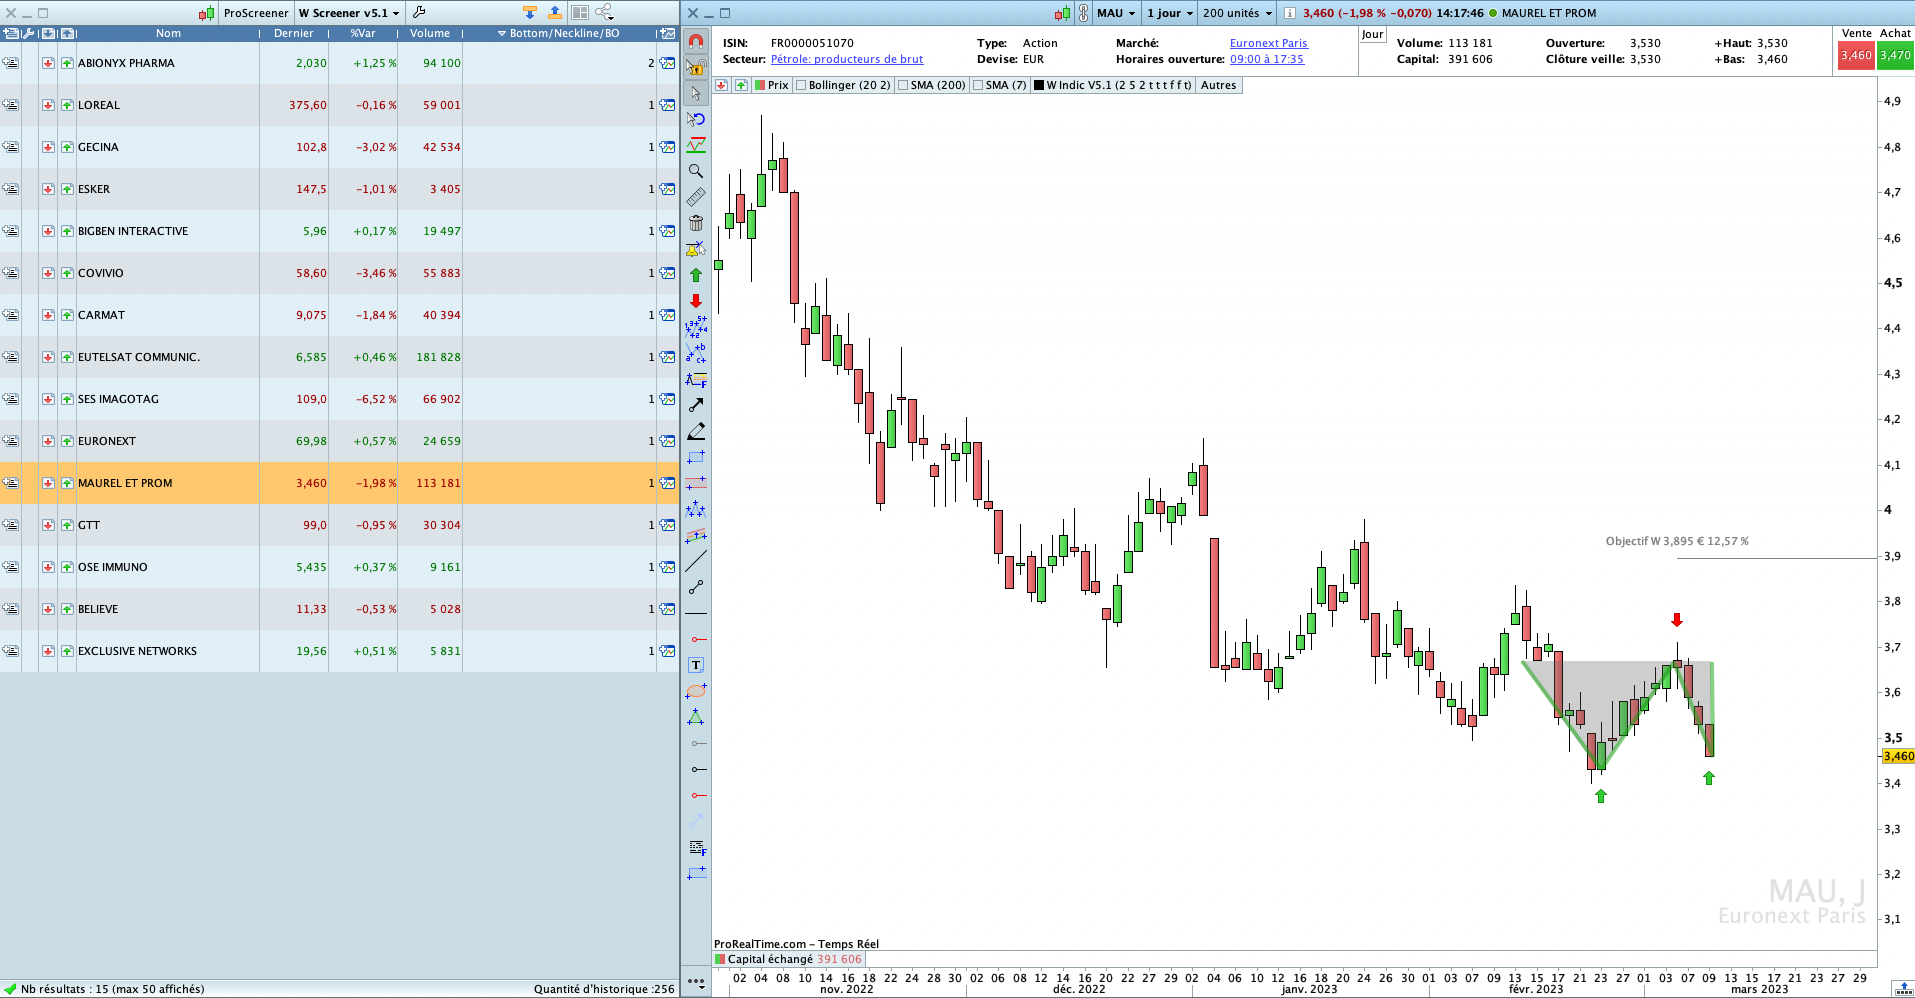The width and height of the screenshot is (1915, 998).
Task: Sort by Dernier column header
Action: (x=294, y=33)
